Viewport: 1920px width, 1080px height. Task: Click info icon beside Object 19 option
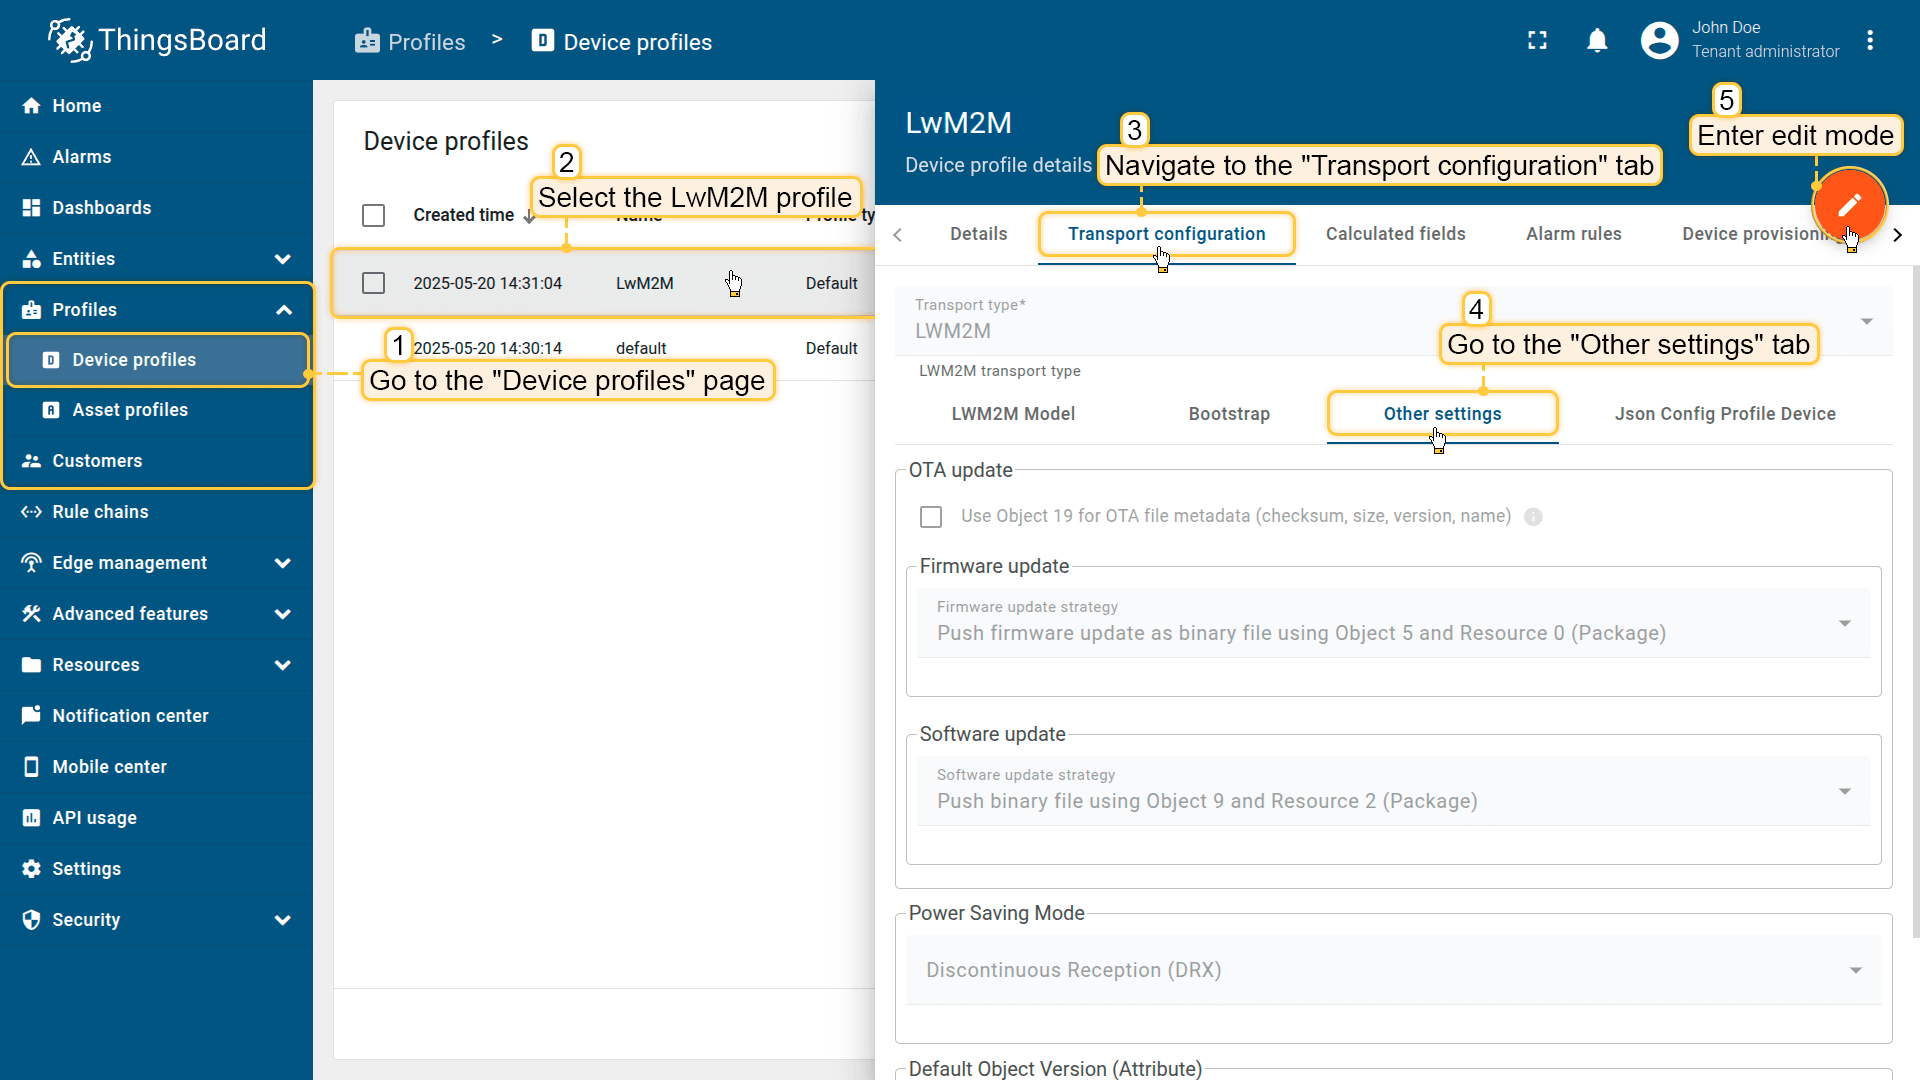(1533, 517)
